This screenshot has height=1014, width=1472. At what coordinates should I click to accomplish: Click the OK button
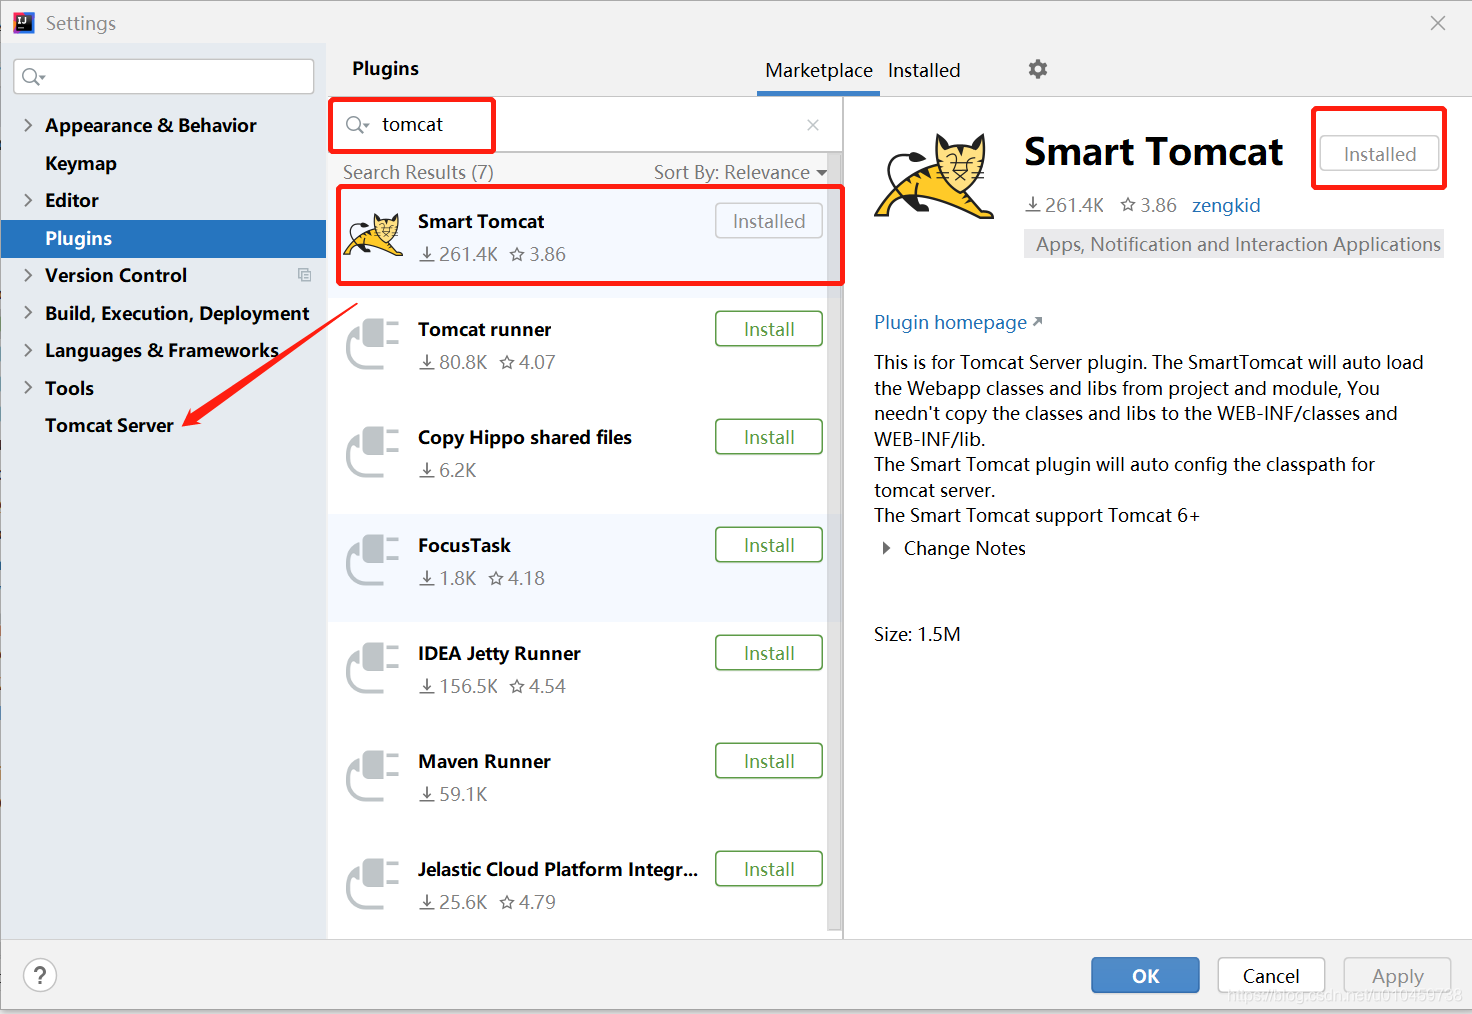coord(1145,975)
